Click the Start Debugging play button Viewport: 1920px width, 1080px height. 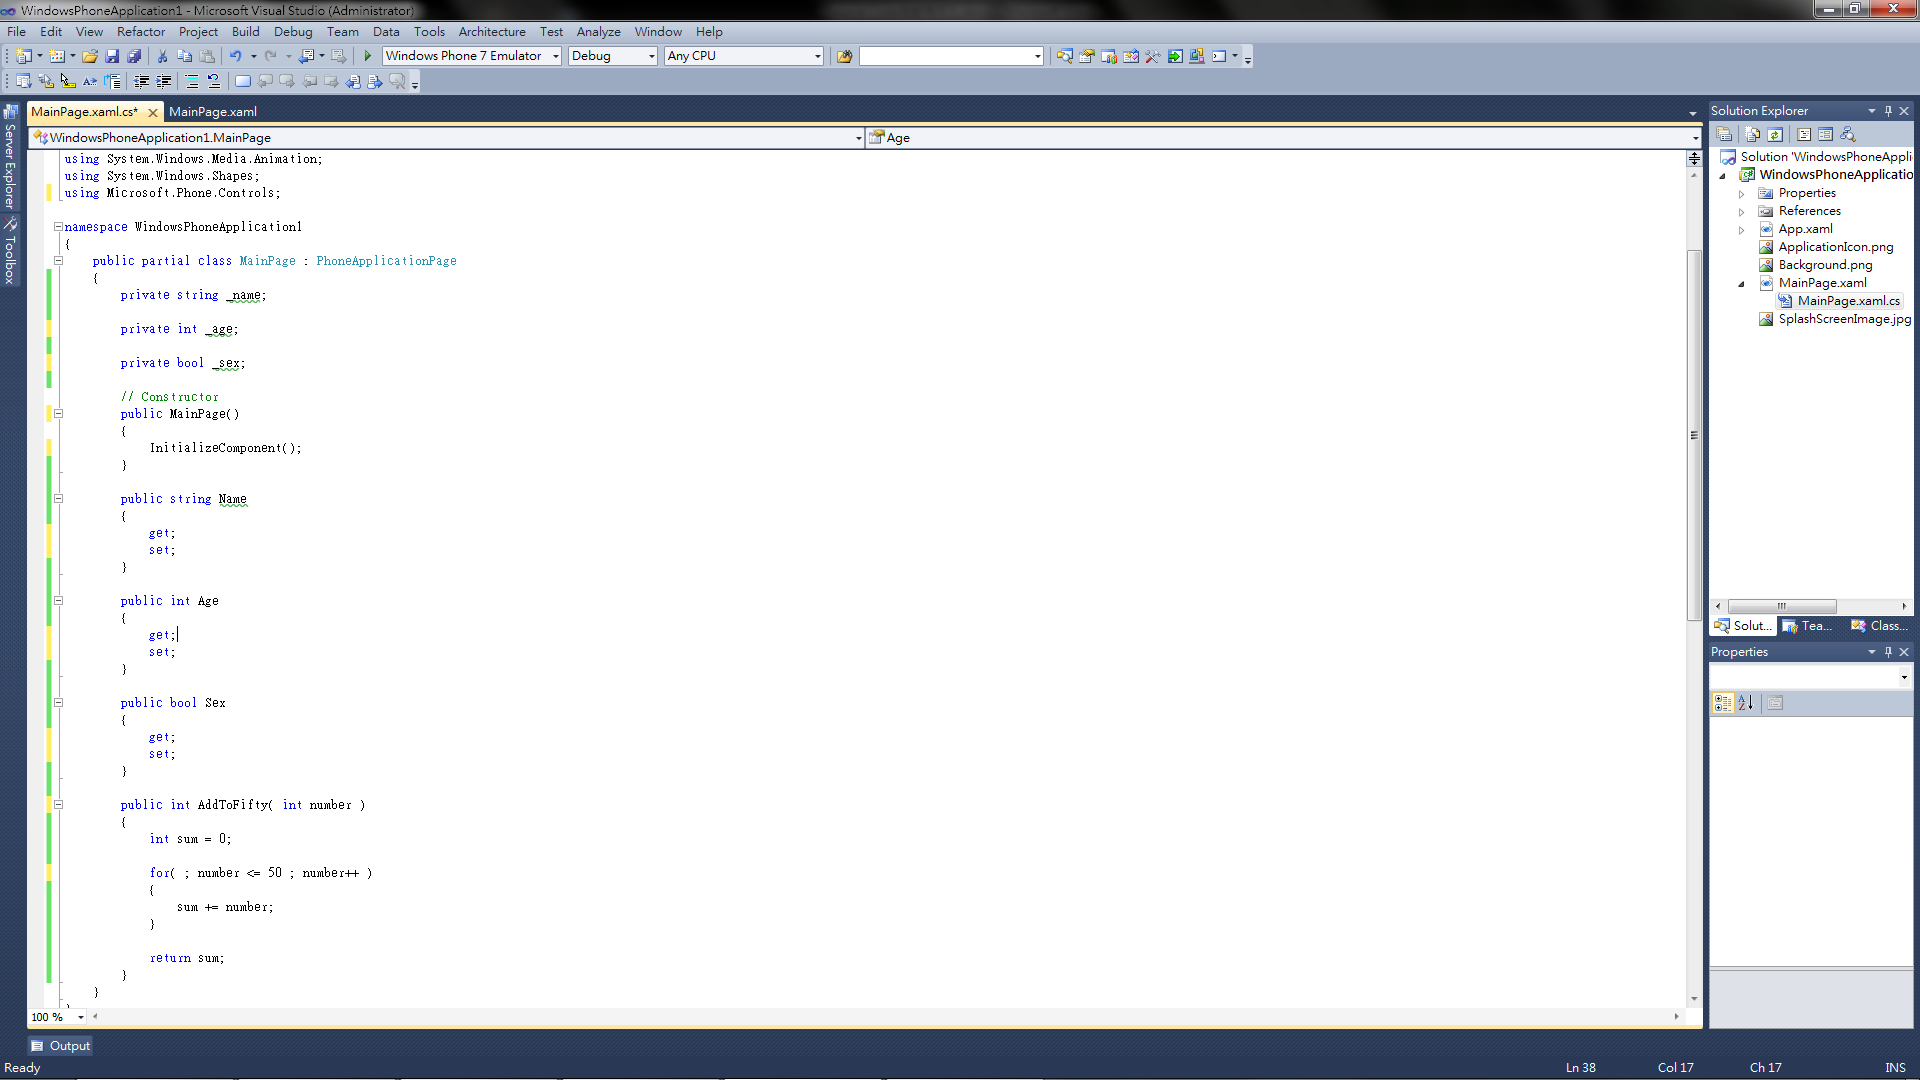click(x=369, y=55)
